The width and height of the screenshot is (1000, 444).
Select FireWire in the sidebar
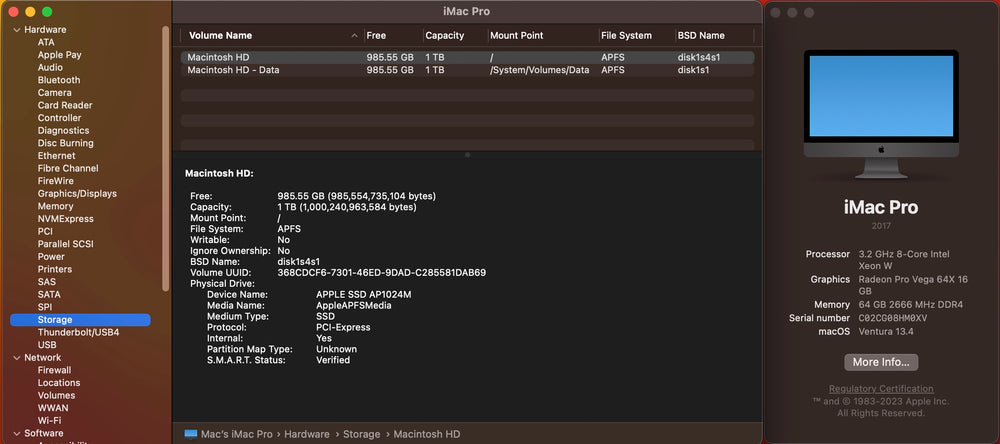[x=55, y=181]
